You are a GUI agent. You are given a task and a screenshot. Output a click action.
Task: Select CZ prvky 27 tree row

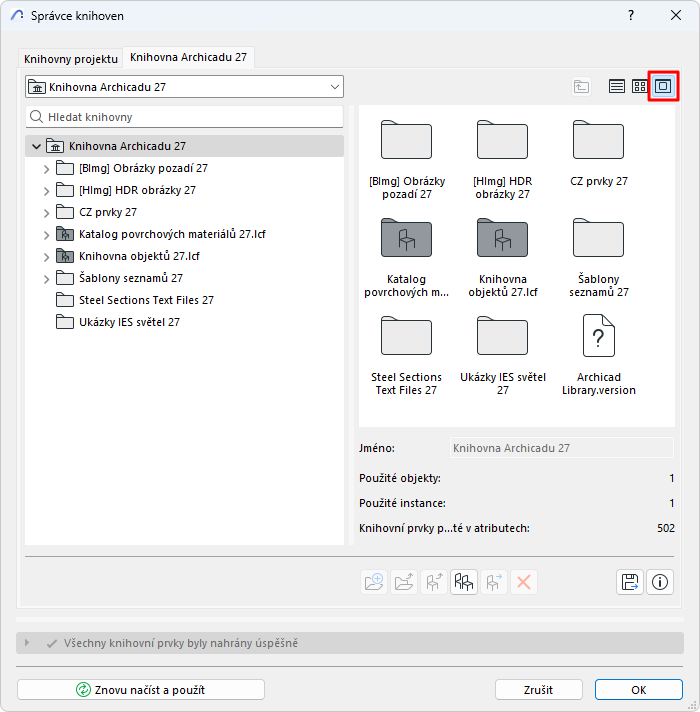coord(184,212)
